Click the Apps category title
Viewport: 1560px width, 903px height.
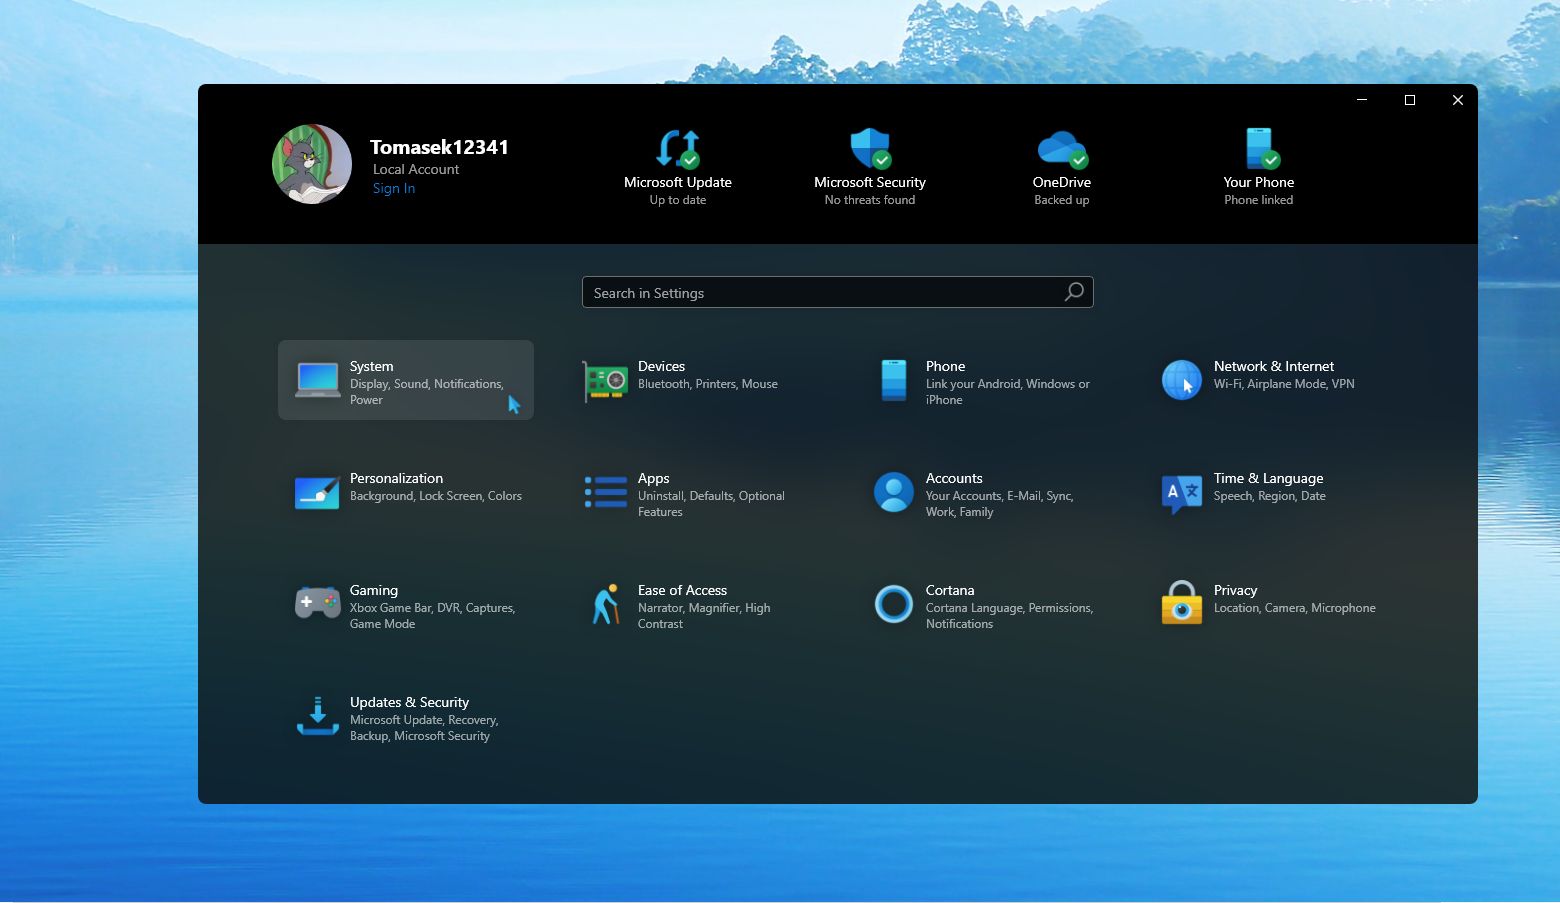pos(654,478)
